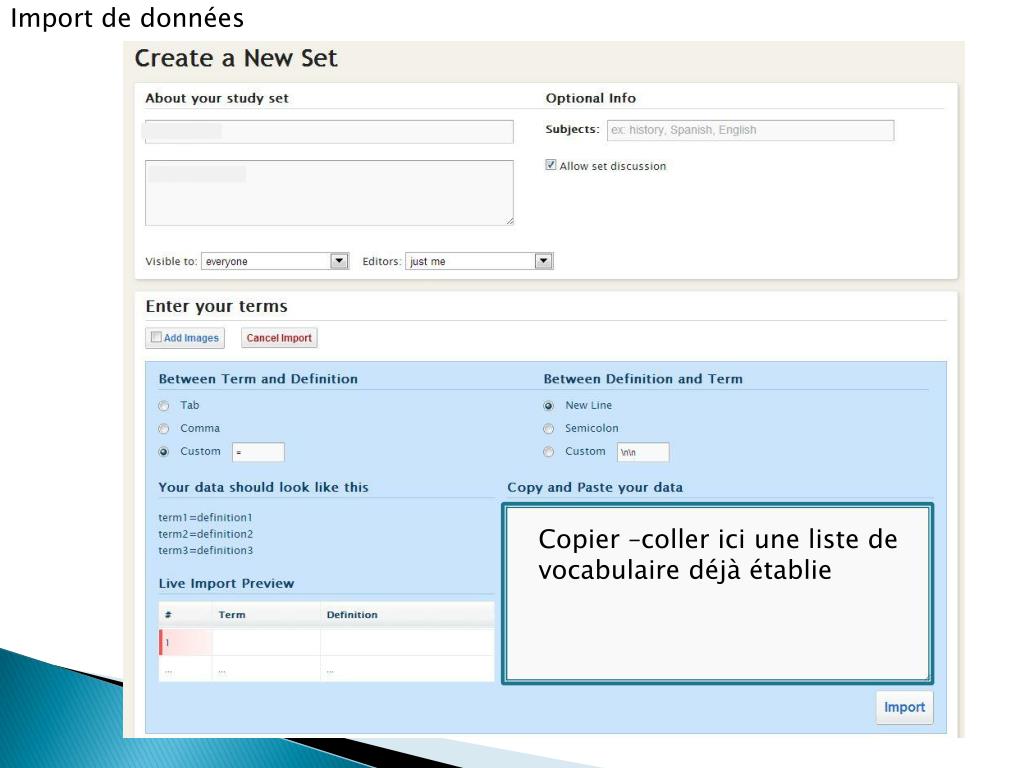Click the Enter your terms heading
1024x768 pixels.
point(216,306)
